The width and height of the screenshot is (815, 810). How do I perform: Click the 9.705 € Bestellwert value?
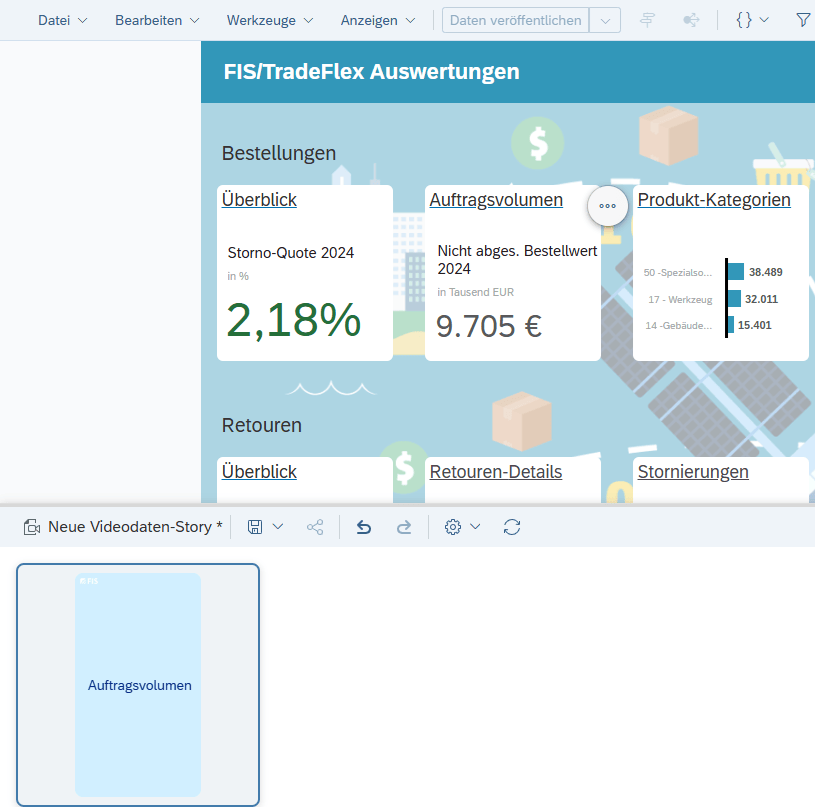(x=489, y=326)
